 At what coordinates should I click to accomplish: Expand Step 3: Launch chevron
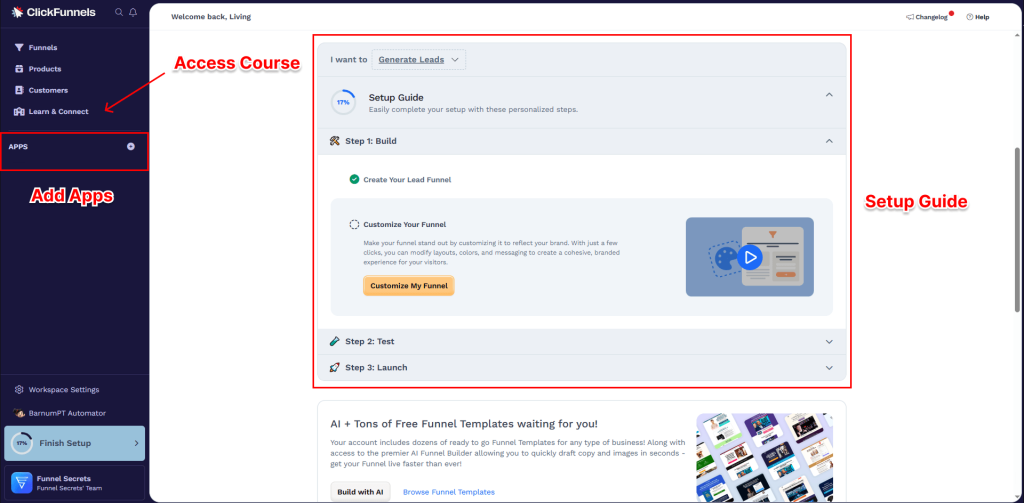pos(829,367)
